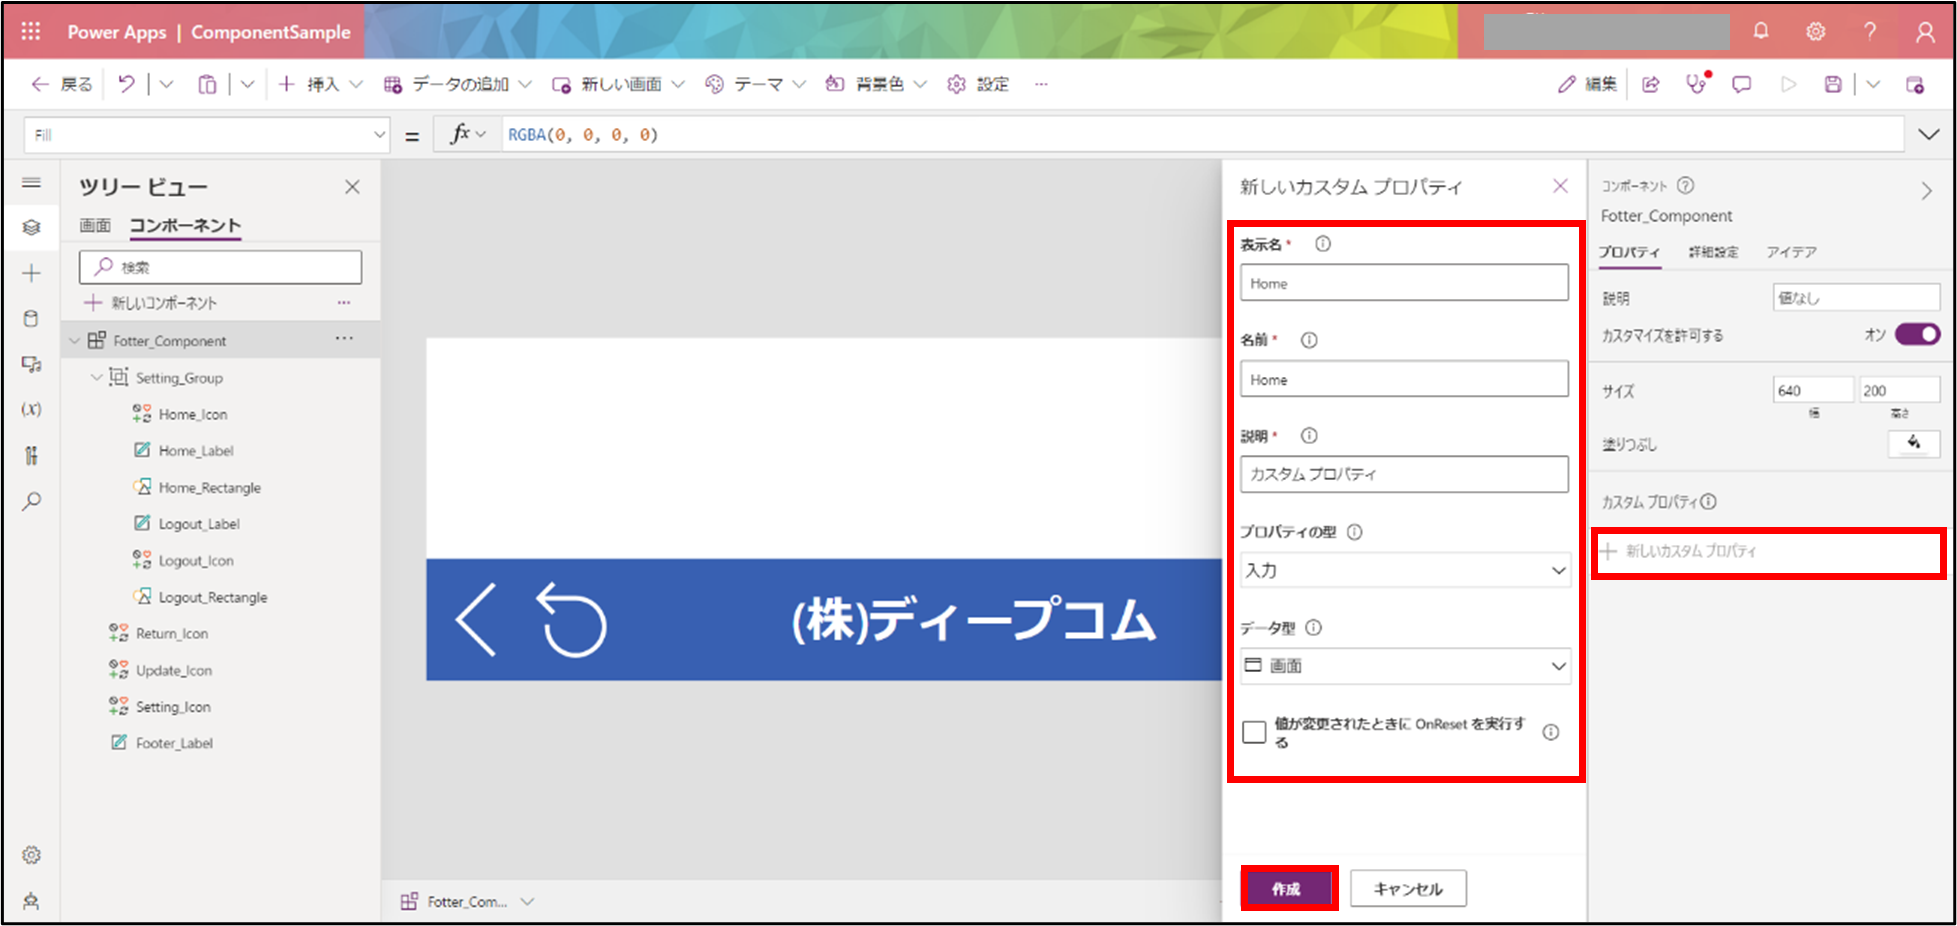The image size is (1957, 926).
Task: Open the search magnifier sidebar icon
Action: point(32,501)
